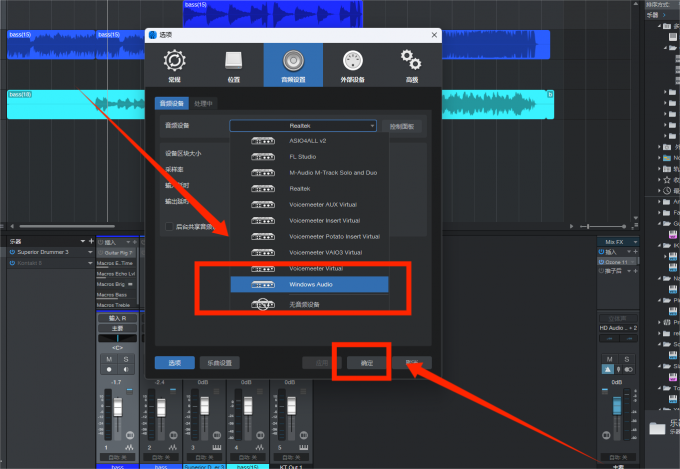This screenshot has height=469, width=680.
Task: Choose Voicemeeter Virtual device
Action: [309, 269]
